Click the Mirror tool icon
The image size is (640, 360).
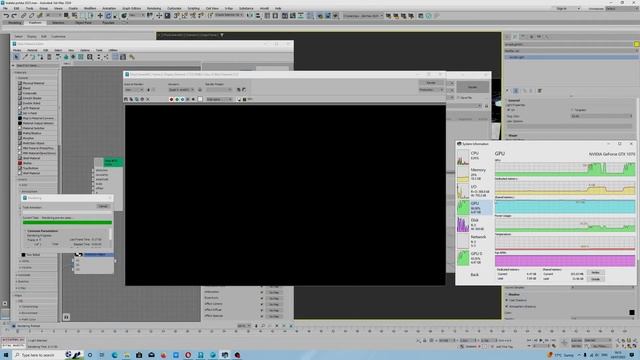[250, 16]
